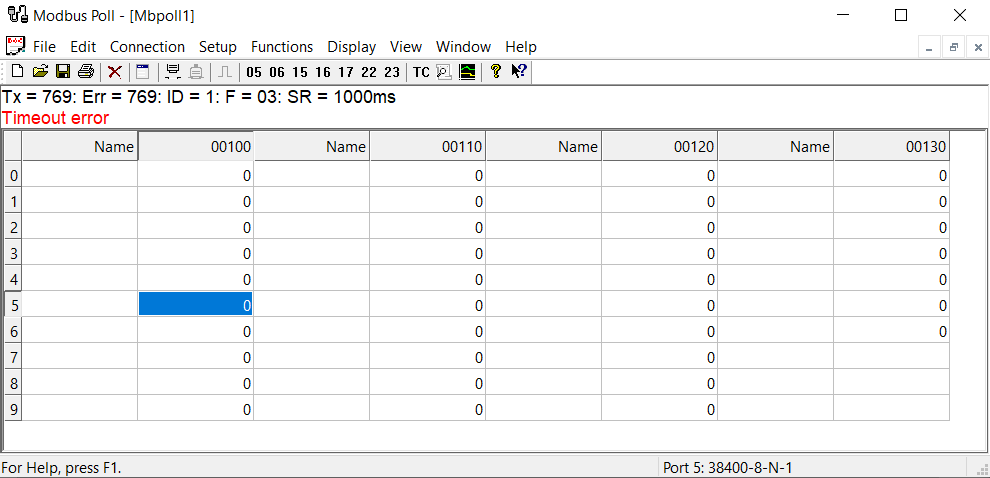Click function 05 toolbar button
Viewport: 990px width, 478px height.
[253, 72]
